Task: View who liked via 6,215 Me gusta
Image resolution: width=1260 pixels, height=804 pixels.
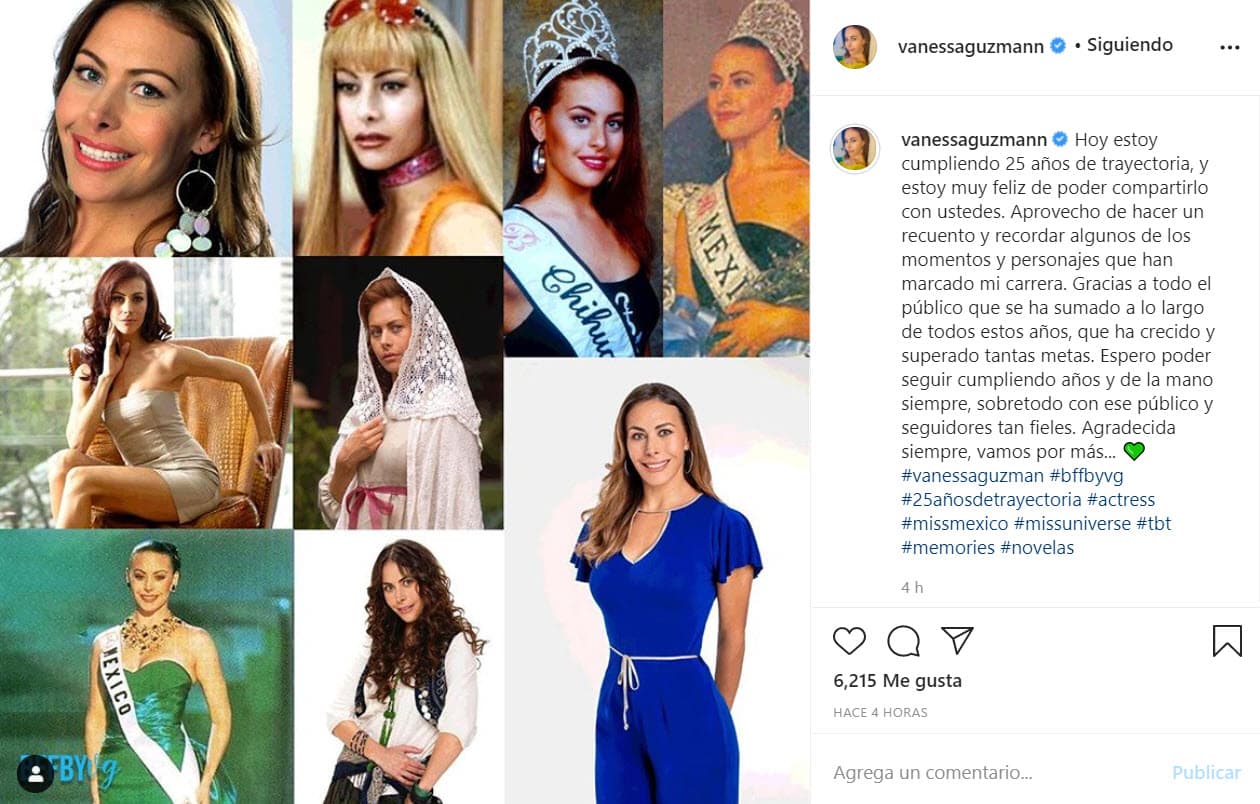Action: tap(900, 680)
